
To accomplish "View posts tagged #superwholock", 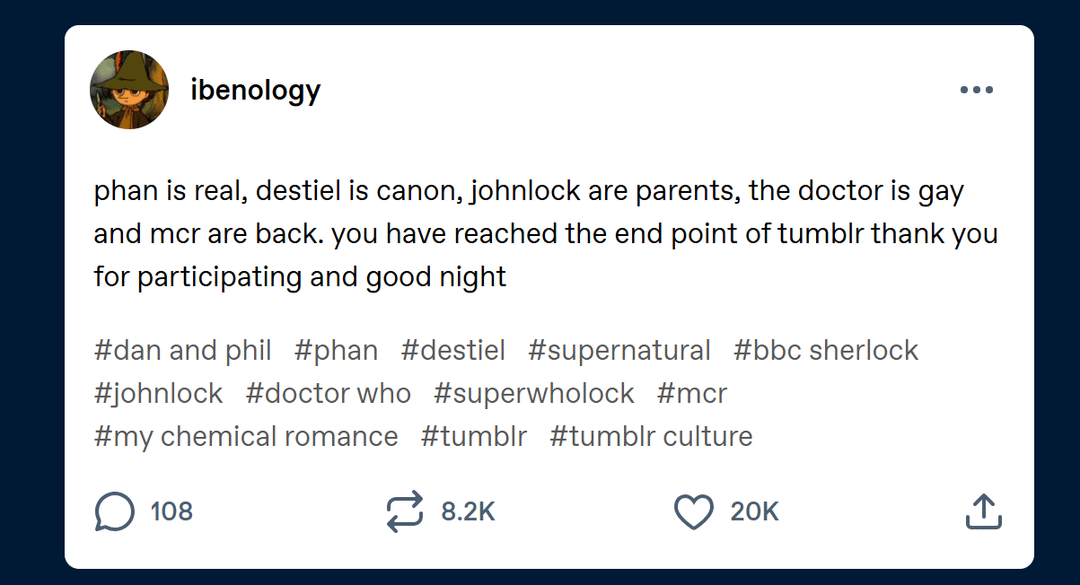I will click(534, 394).
